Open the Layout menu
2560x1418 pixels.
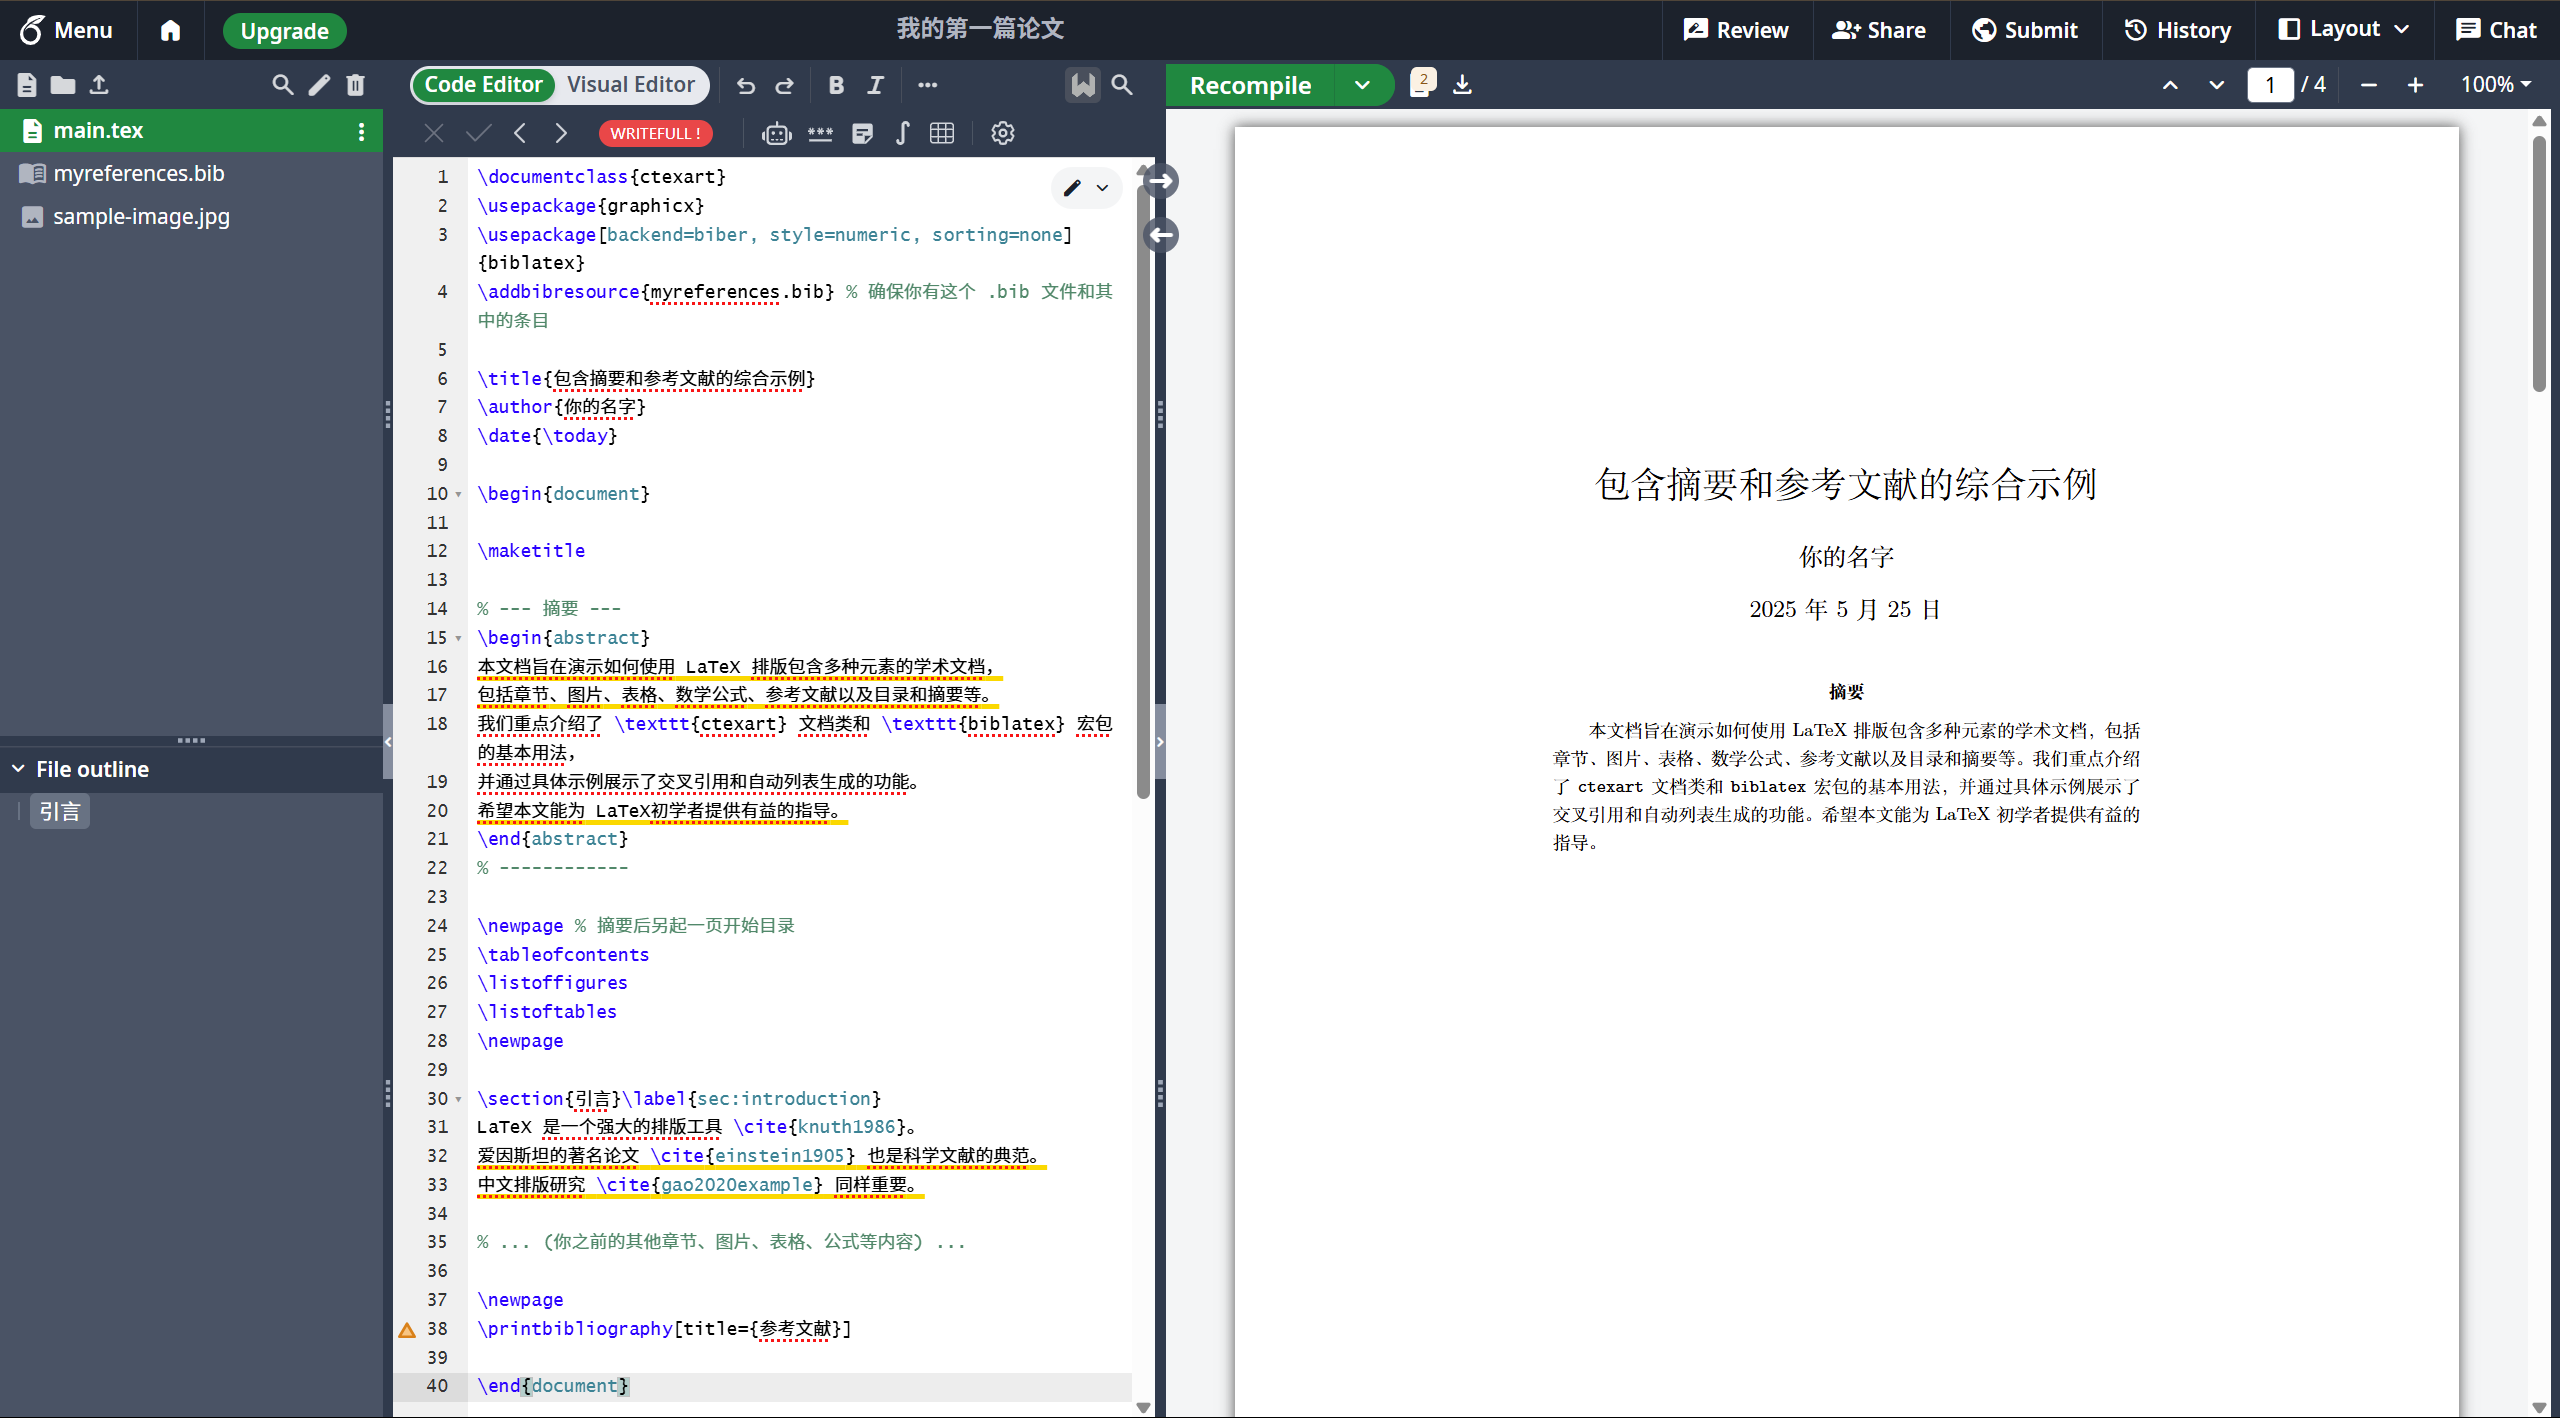[x=2343, y=30]
